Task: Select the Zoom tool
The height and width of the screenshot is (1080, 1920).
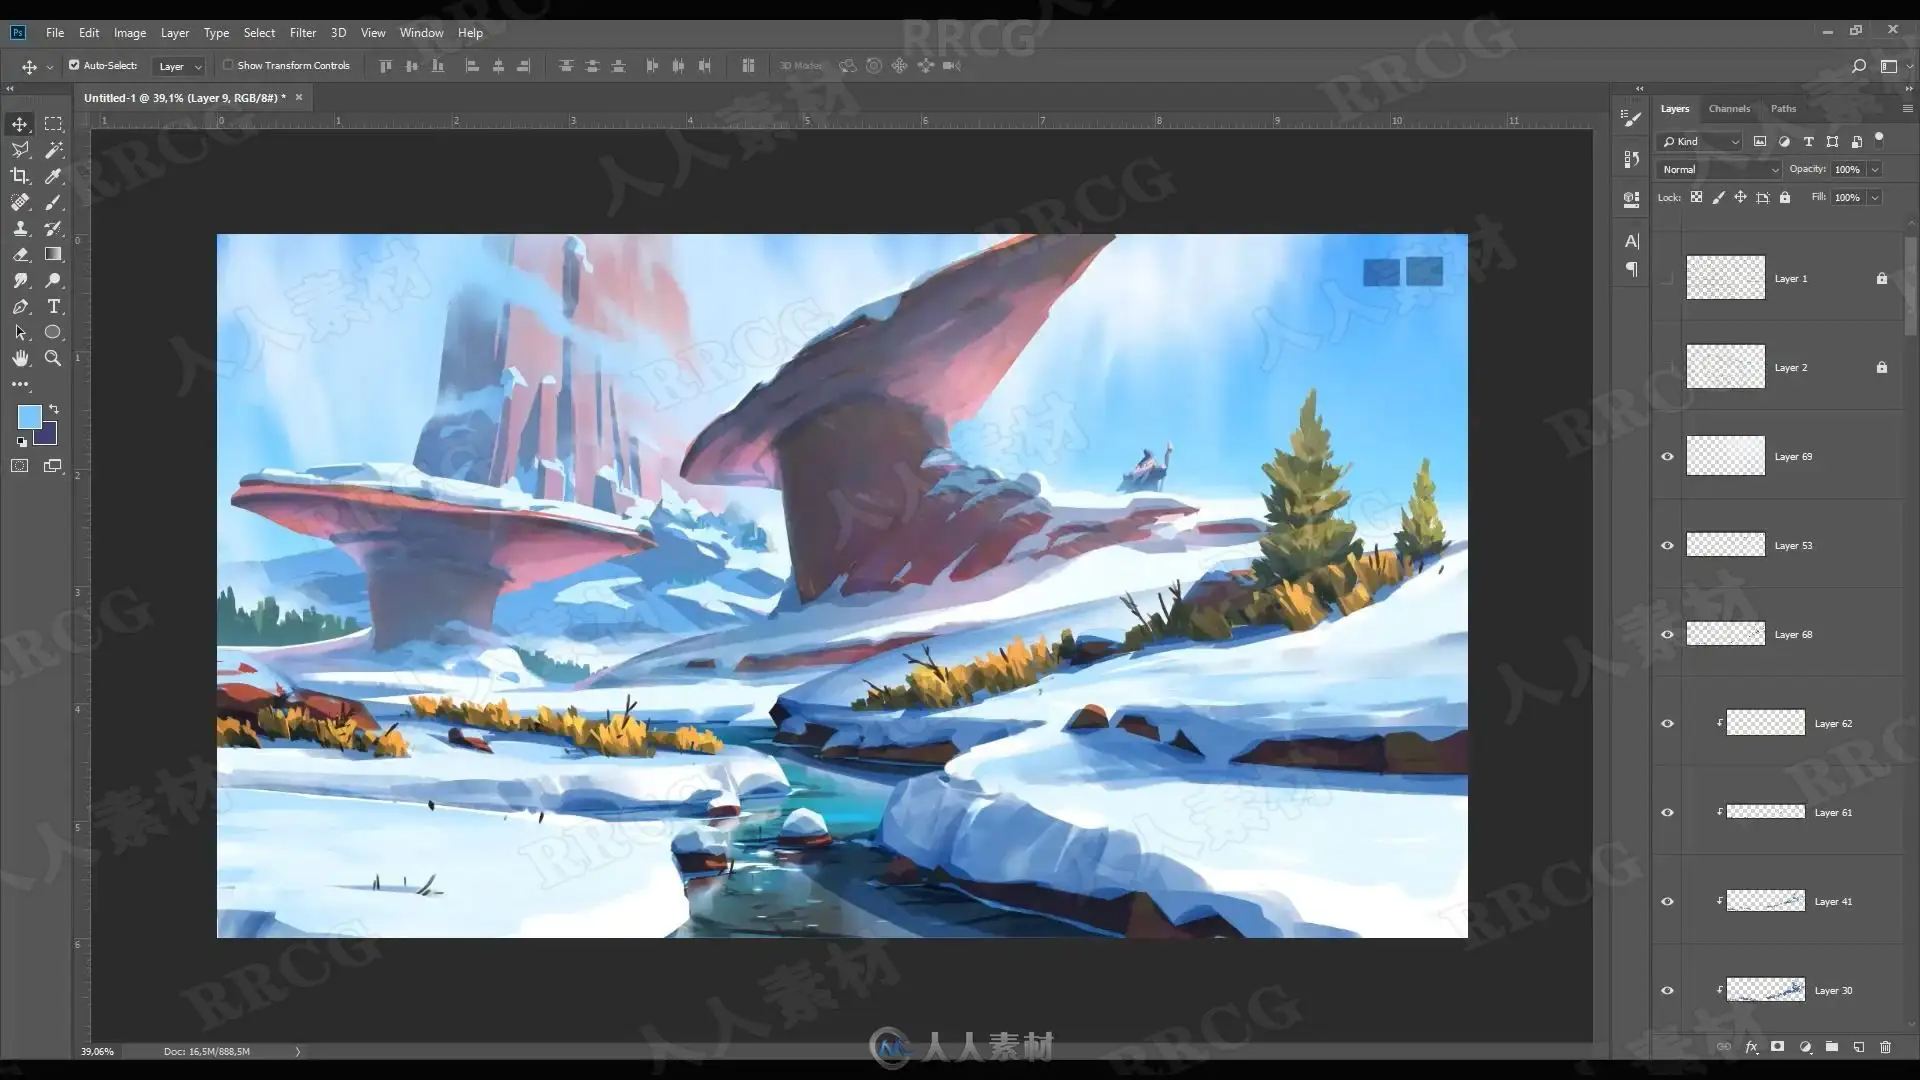Action: (x=53, y=358)
